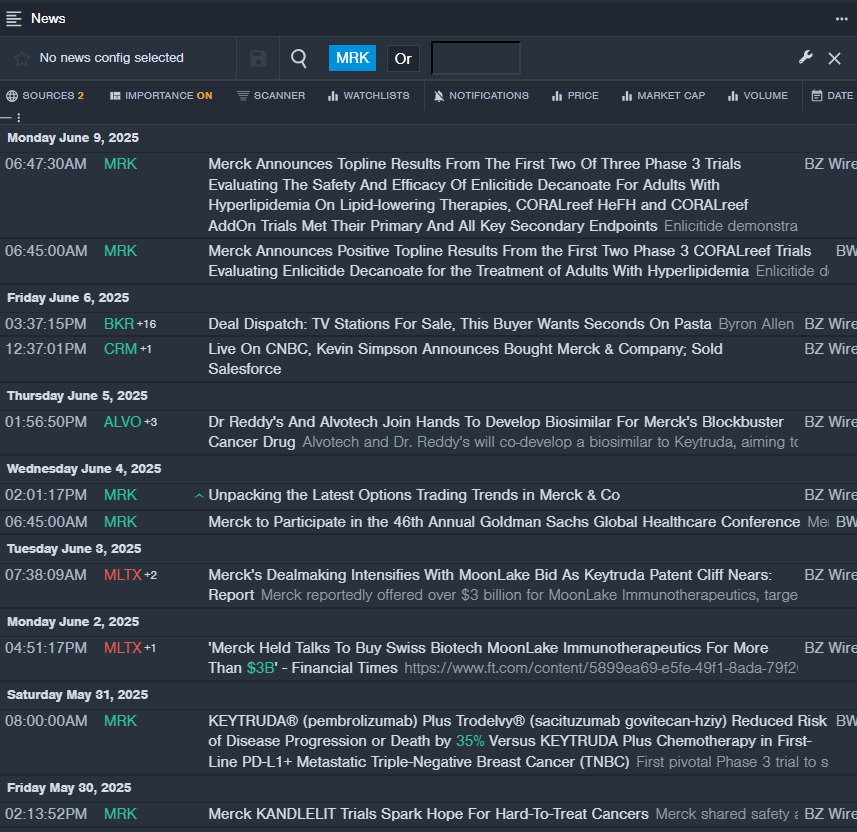
Task: Click BZ Wire source on Deal Dispatch row
Action: point(830,324)
